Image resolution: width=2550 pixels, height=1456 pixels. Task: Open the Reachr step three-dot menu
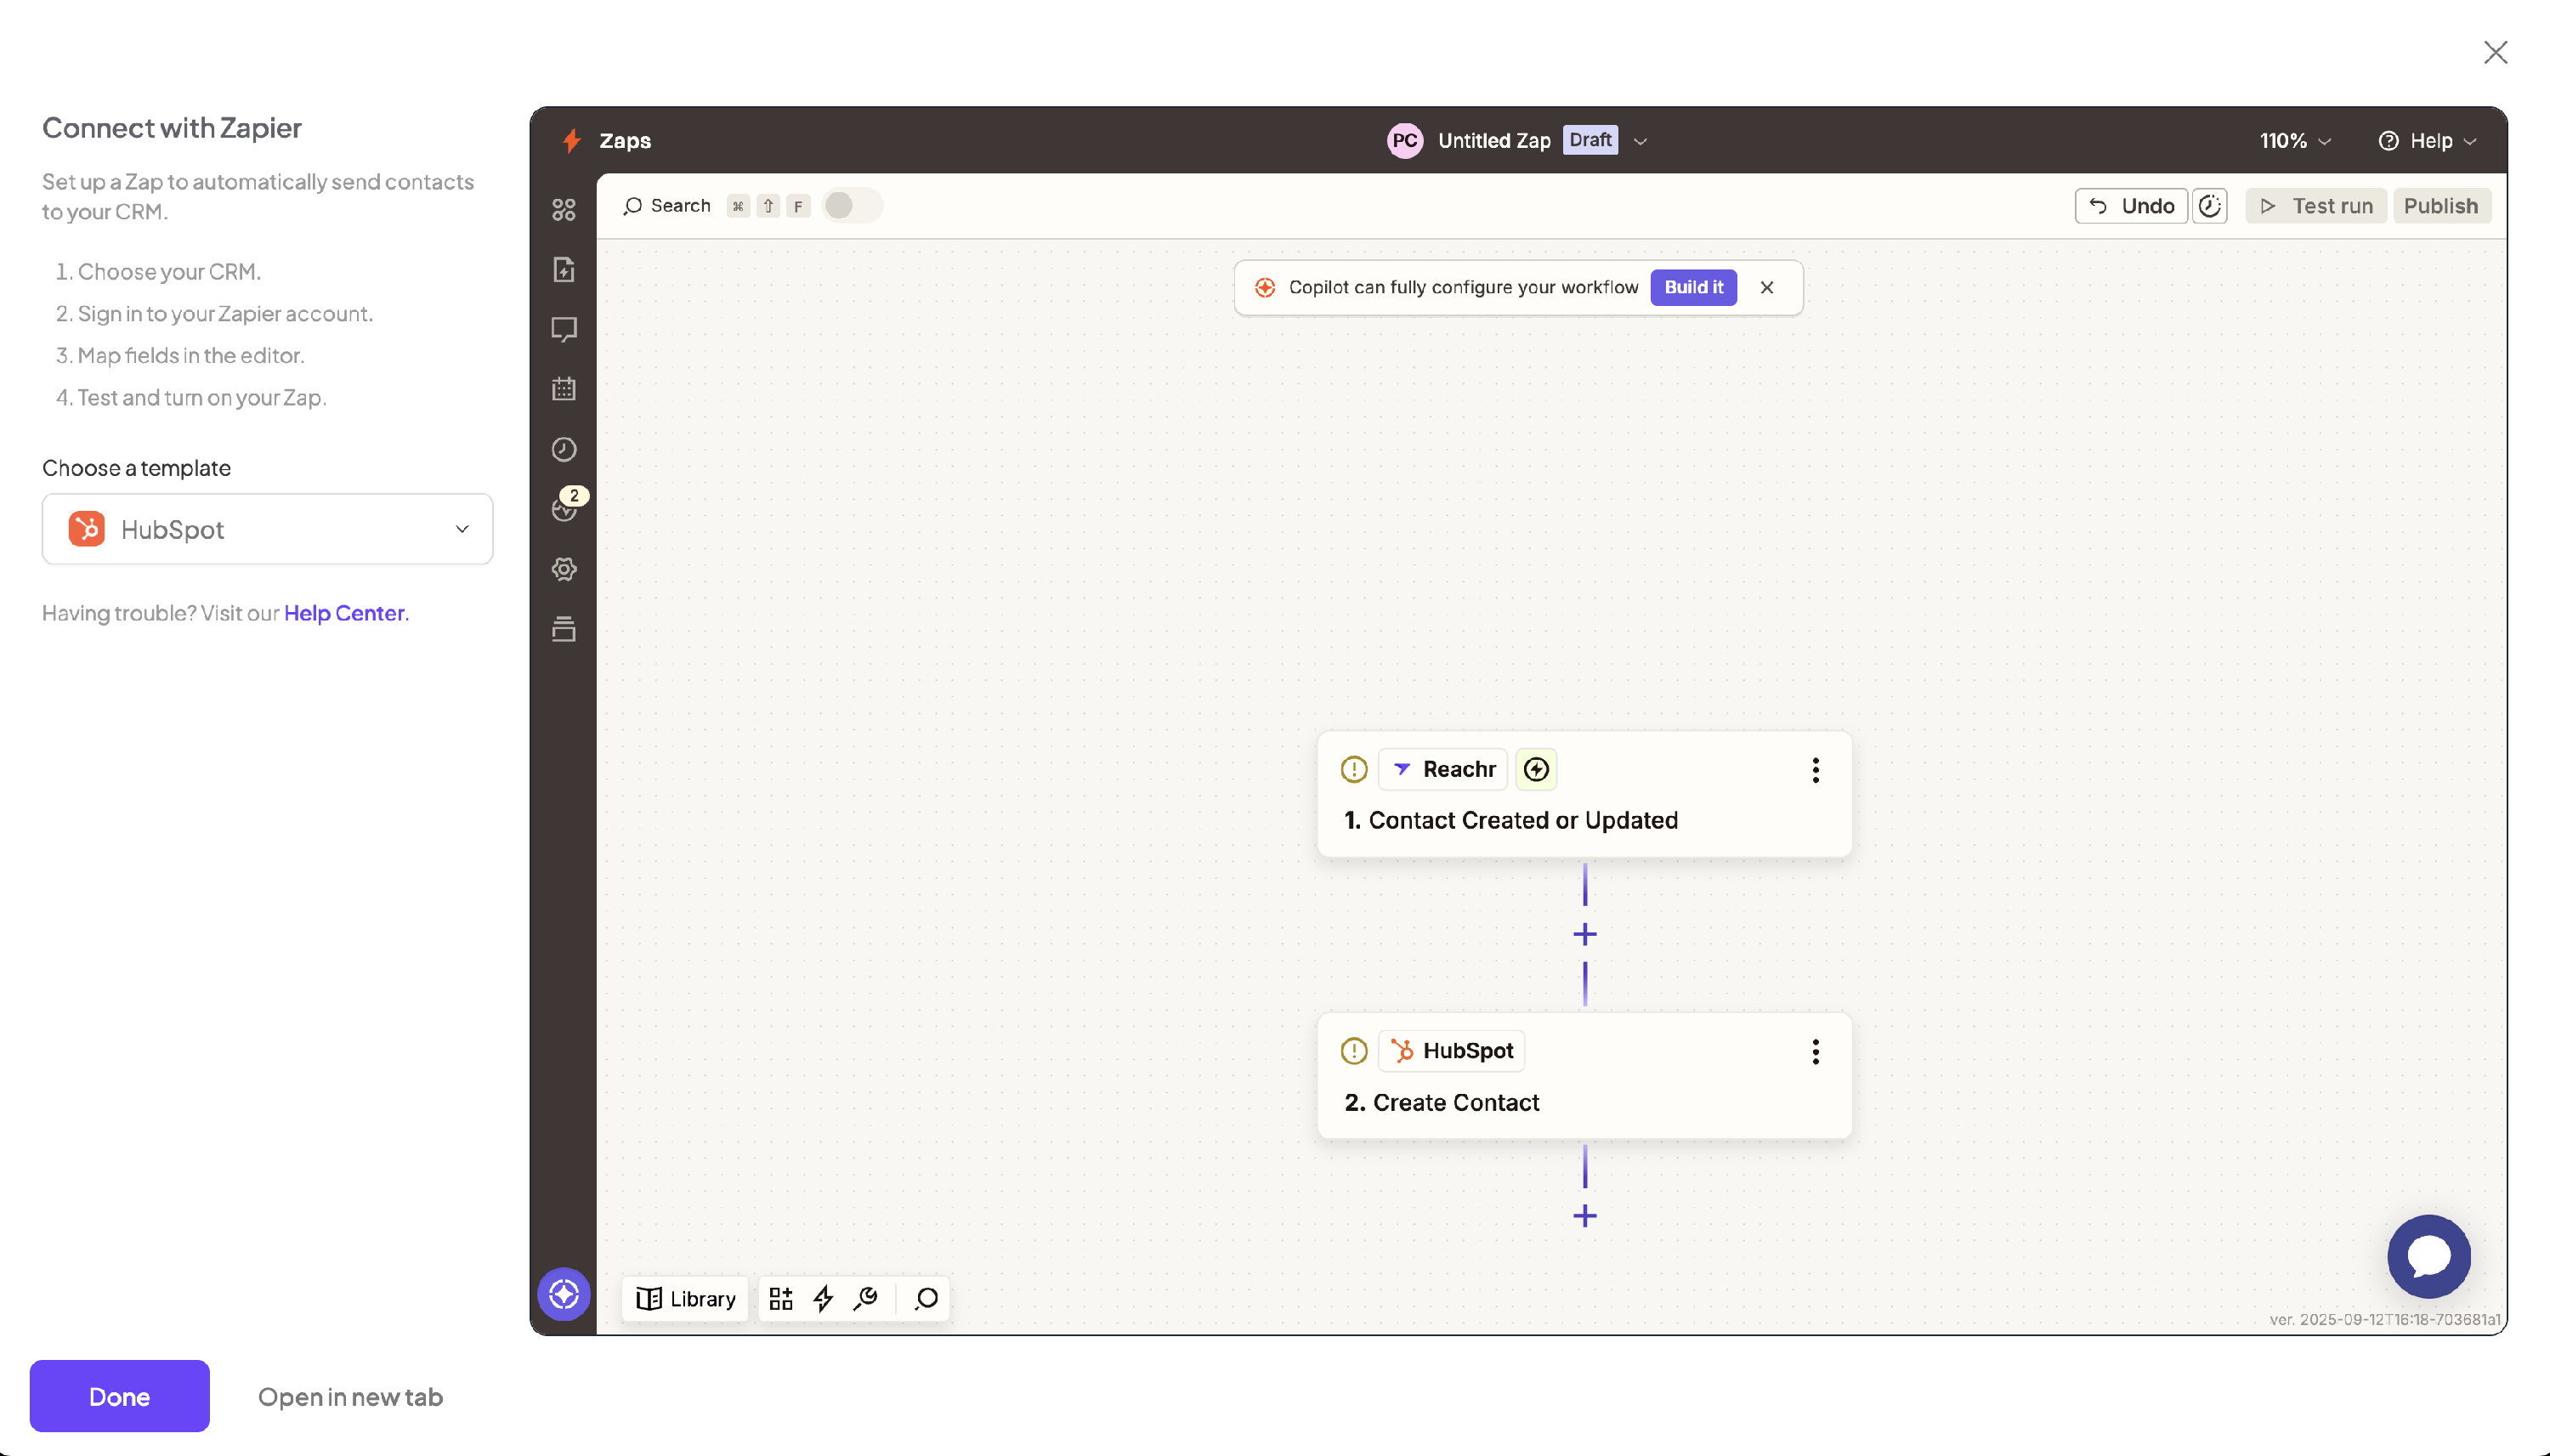(x=1815, y=769)
